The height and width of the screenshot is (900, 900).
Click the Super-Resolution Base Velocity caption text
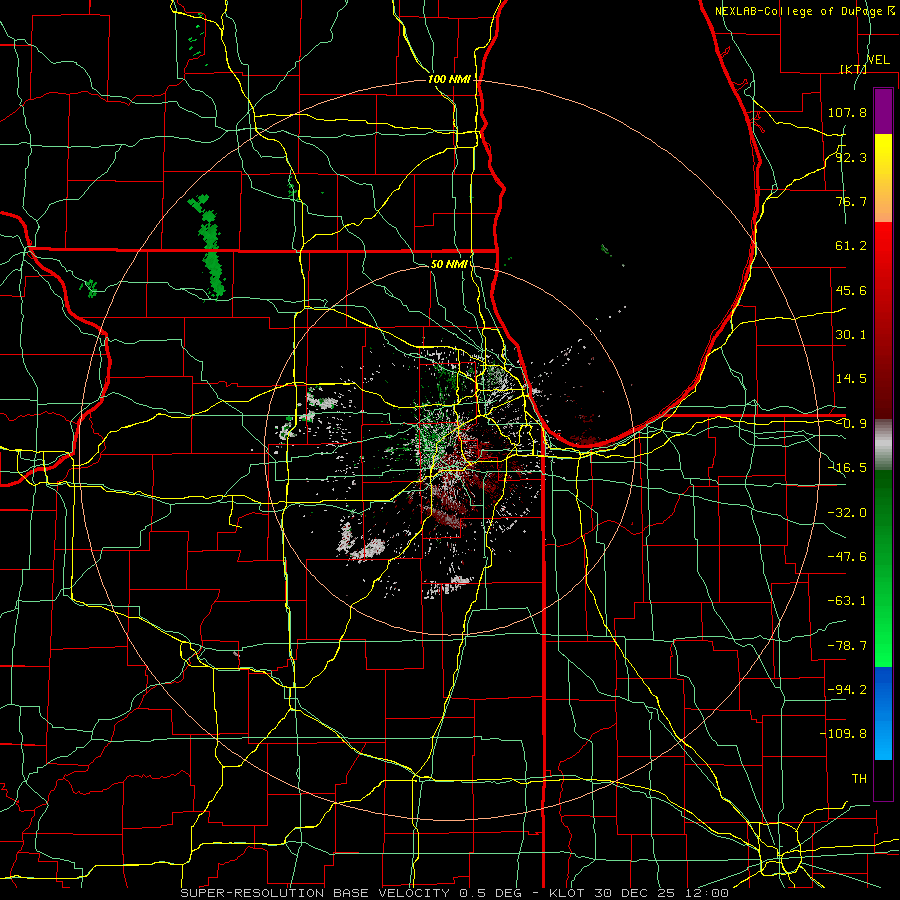[455, 893]
